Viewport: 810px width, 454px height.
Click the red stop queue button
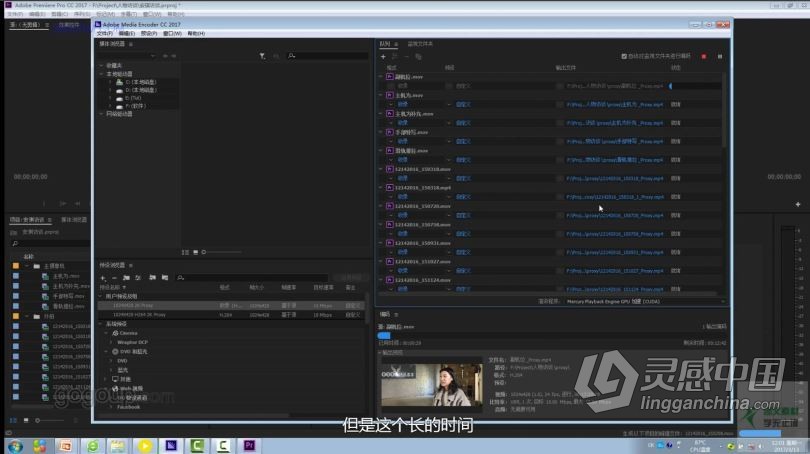coord(703,56)
